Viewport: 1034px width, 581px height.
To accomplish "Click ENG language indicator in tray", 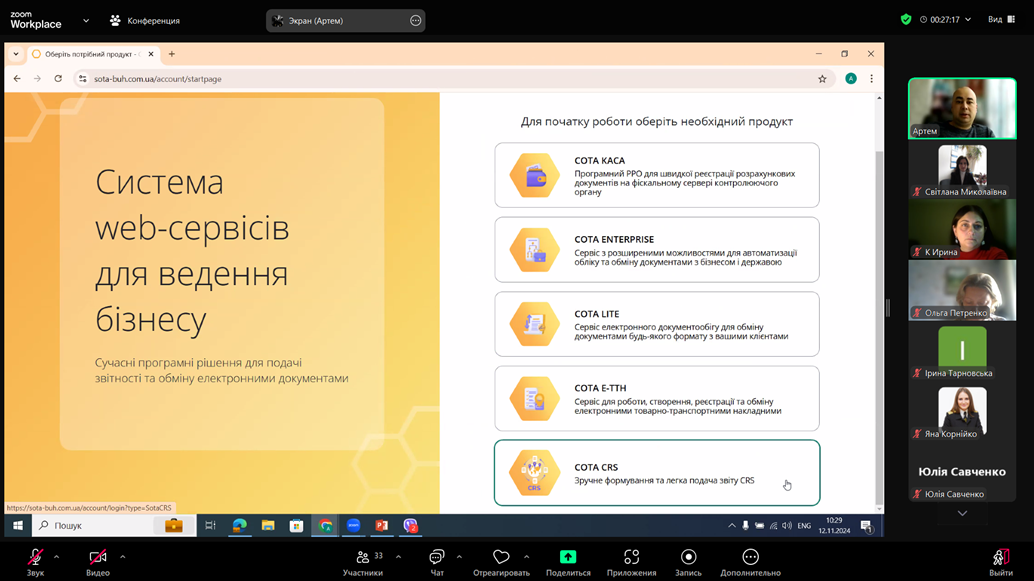I will click(805, 526).
